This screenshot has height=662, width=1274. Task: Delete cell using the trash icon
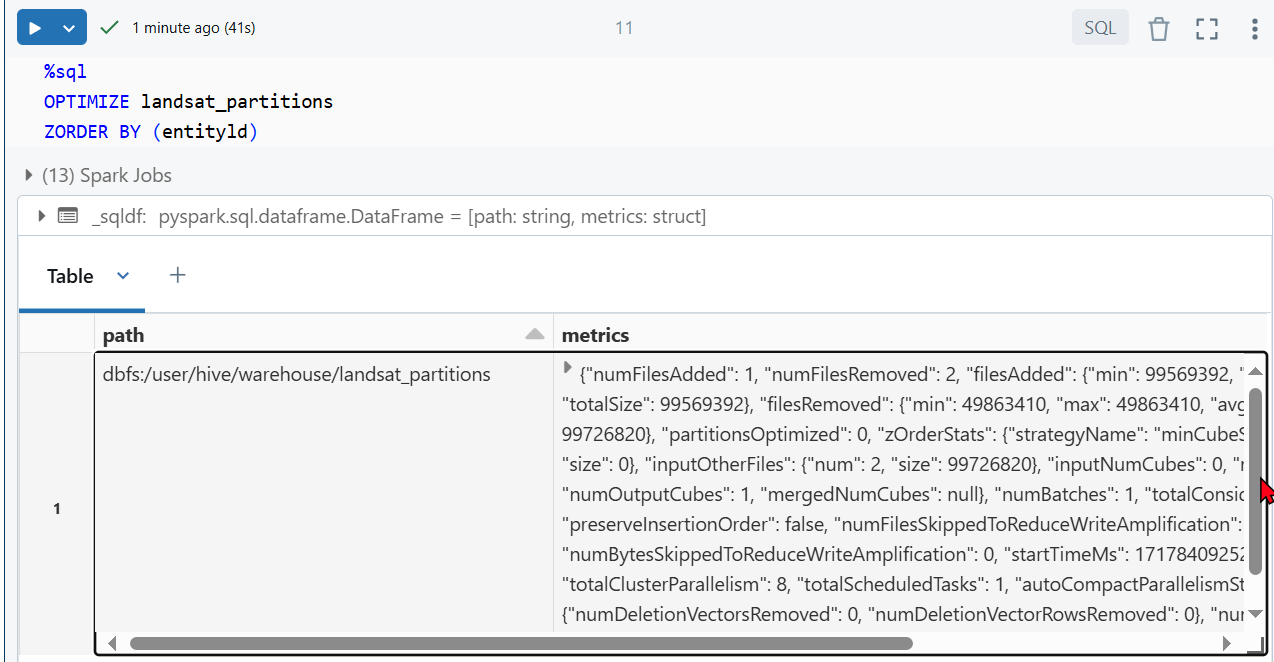1158,29
